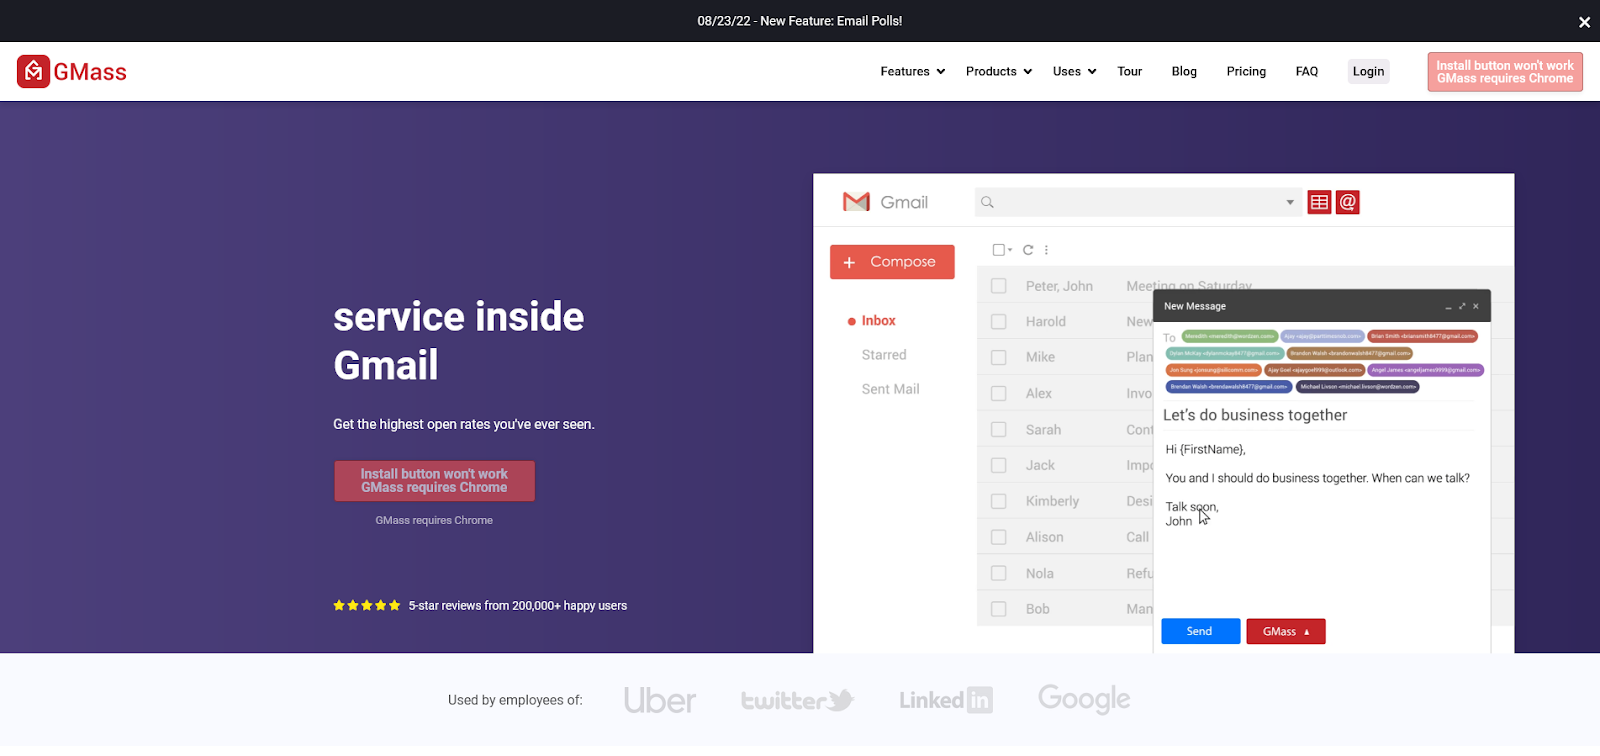The image size is (1600, 756).
Task: Close the Email Polls announcement banner
Action: 1584,22
